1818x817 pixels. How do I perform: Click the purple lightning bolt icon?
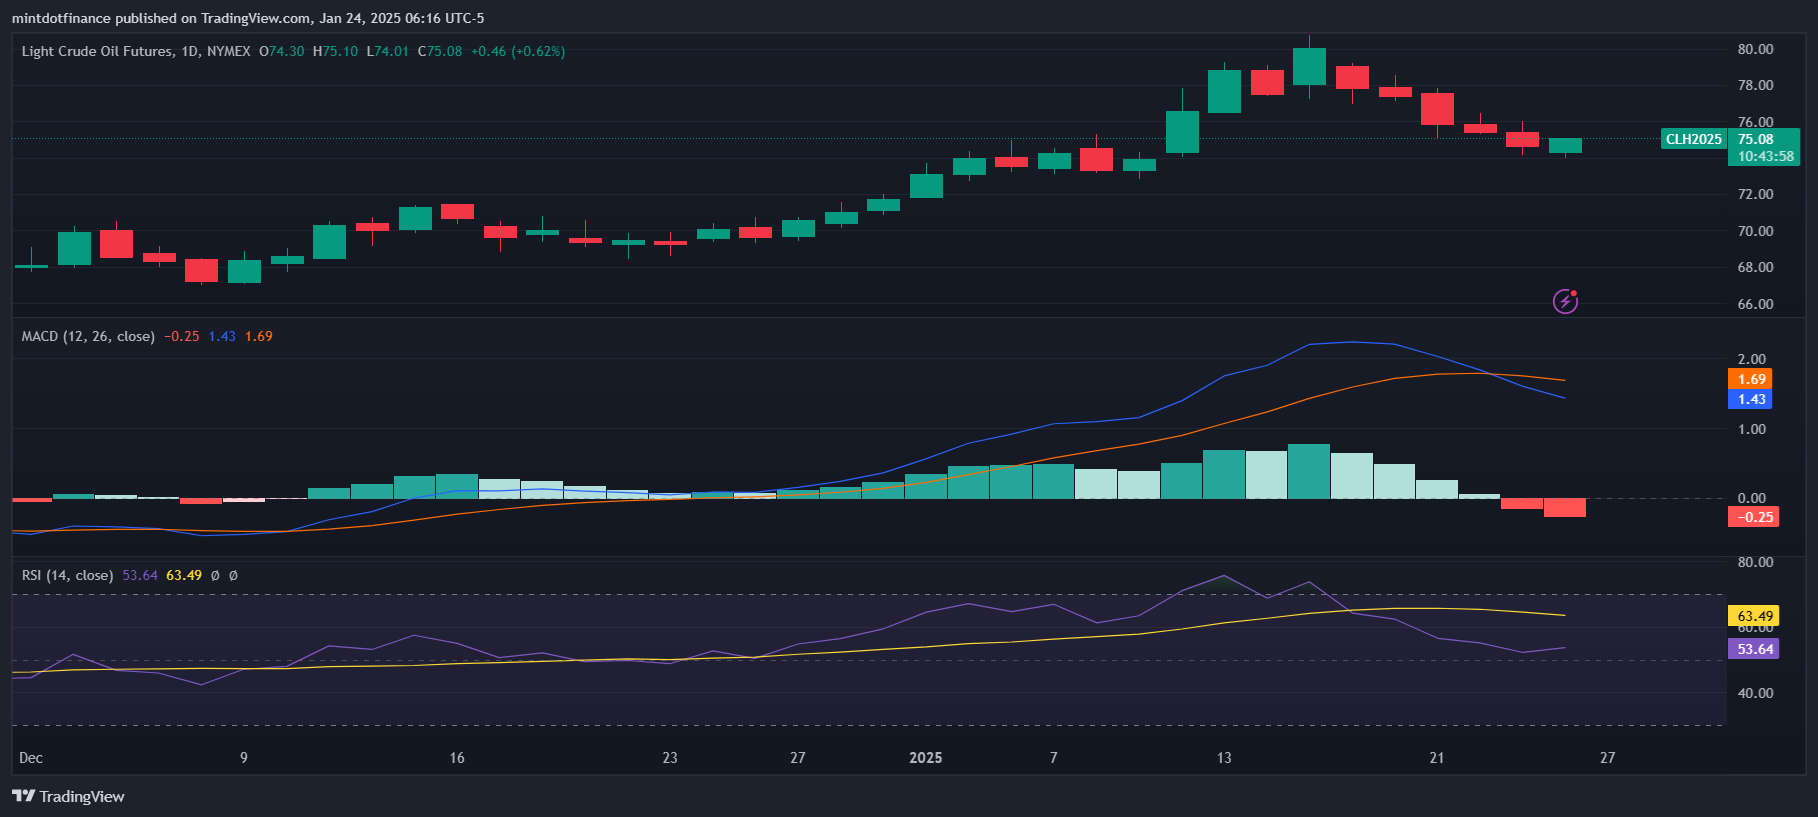pyautogui.click(x=1565, y=301)
